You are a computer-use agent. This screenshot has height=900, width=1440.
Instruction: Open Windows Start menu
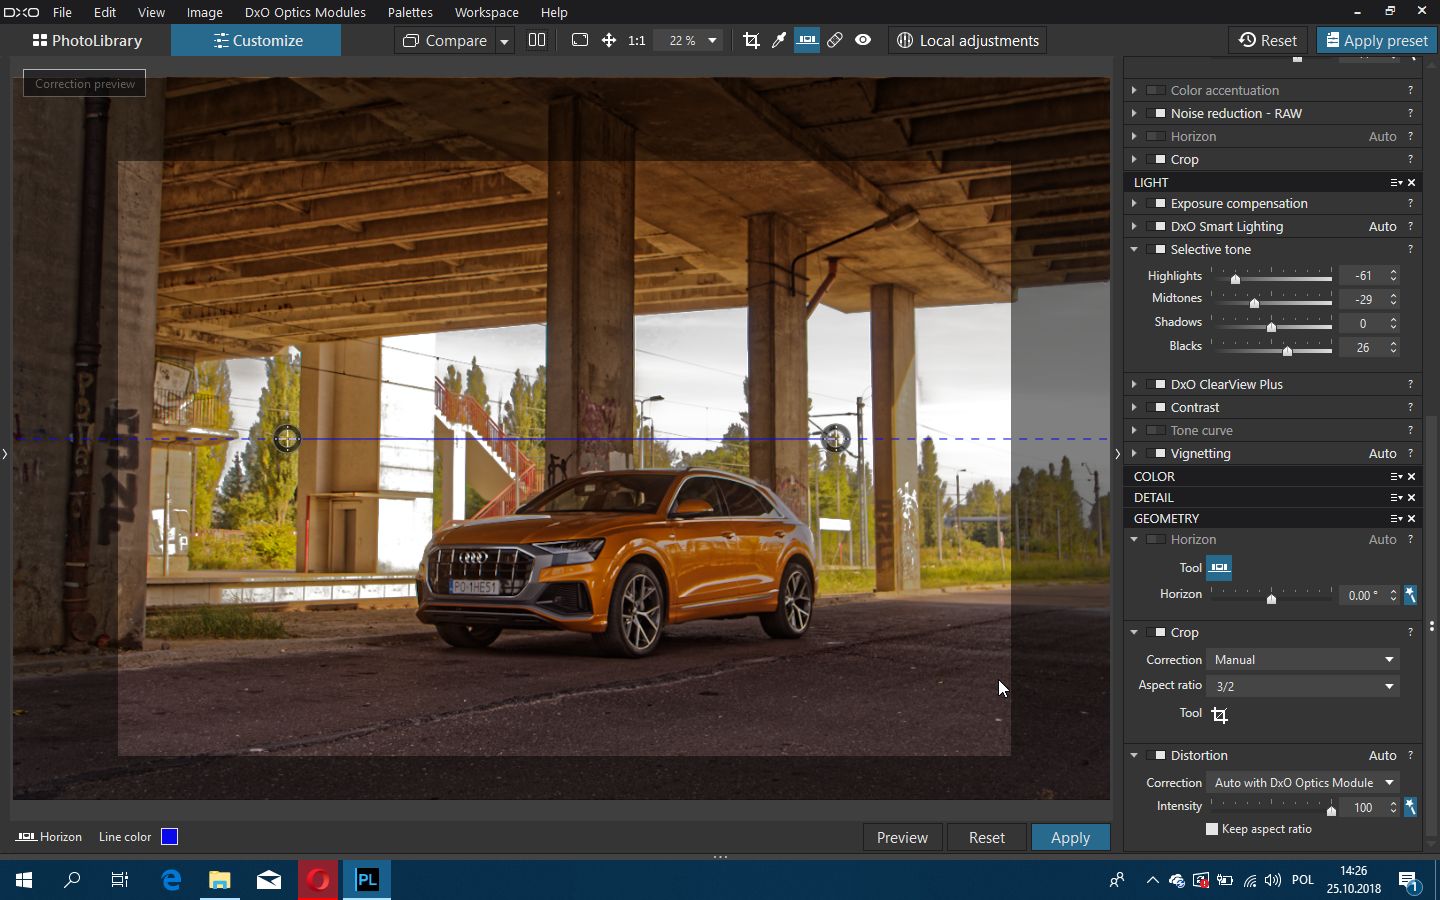click(24, 880)
